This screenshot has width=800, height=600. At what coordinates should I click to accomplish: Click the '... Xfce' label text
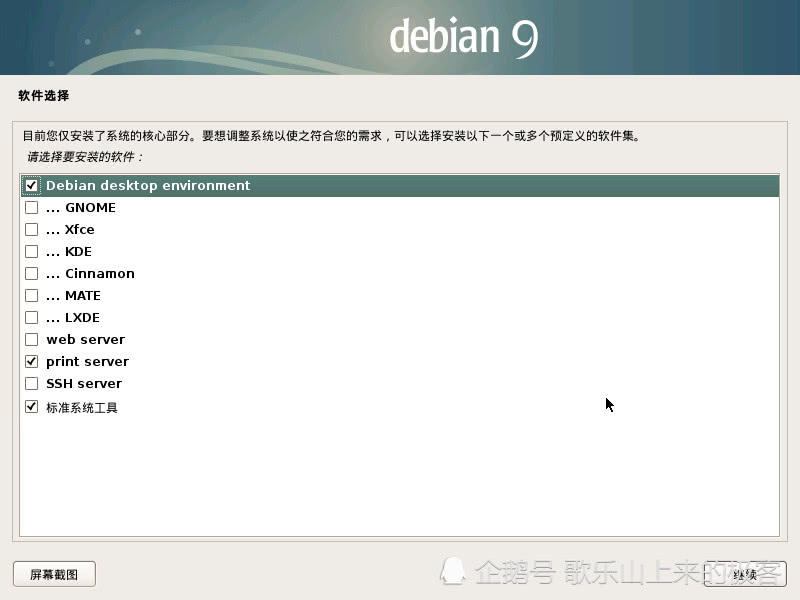tap(70, 230)
